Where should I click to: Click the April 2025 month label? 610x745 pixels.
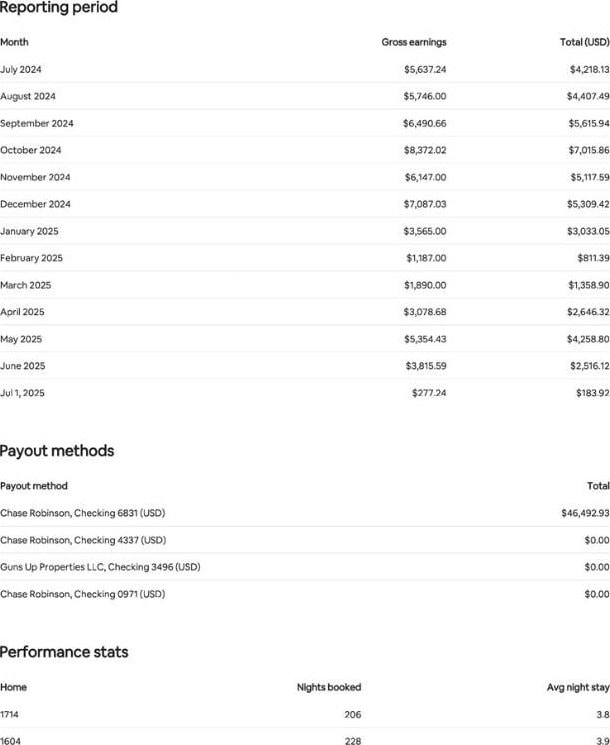click(22, 312)
